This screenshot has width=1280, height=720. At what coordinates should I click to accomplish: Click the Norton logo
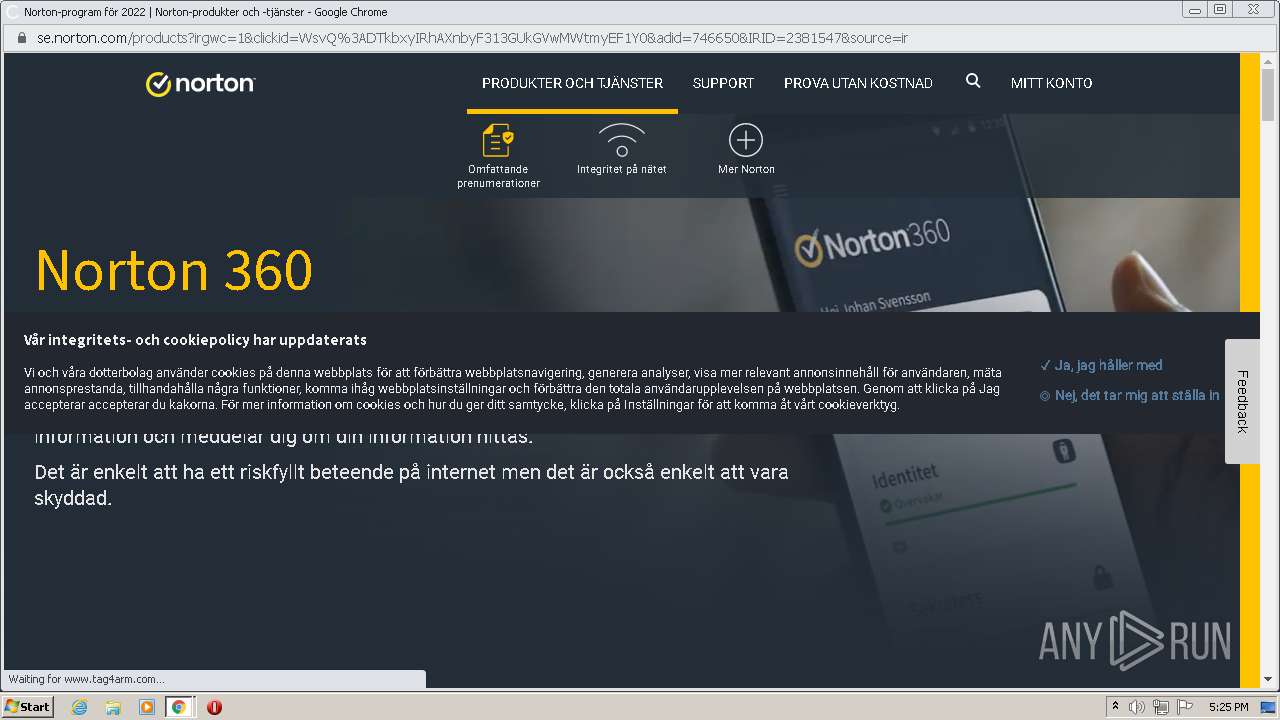200,84
